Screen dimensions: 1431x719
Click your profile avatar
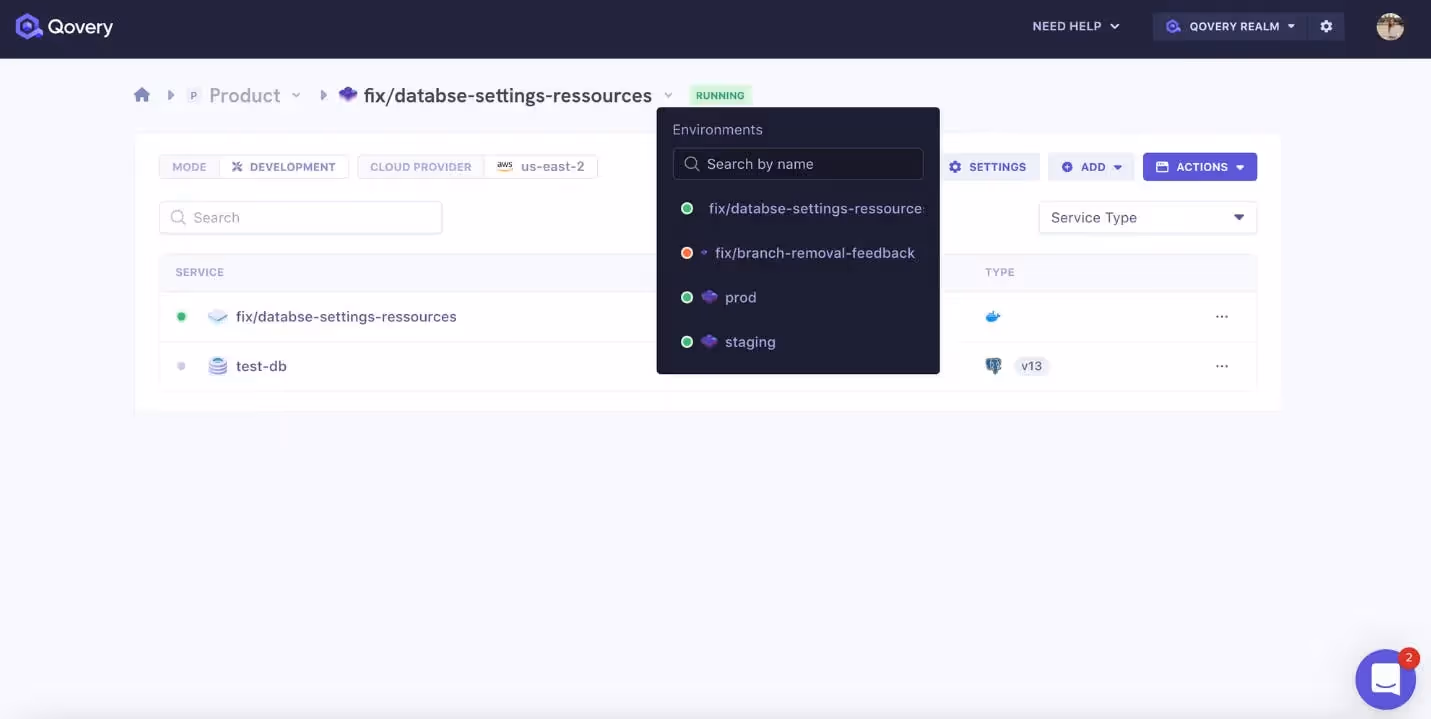pyautogui.click(x=1390, y=26)
